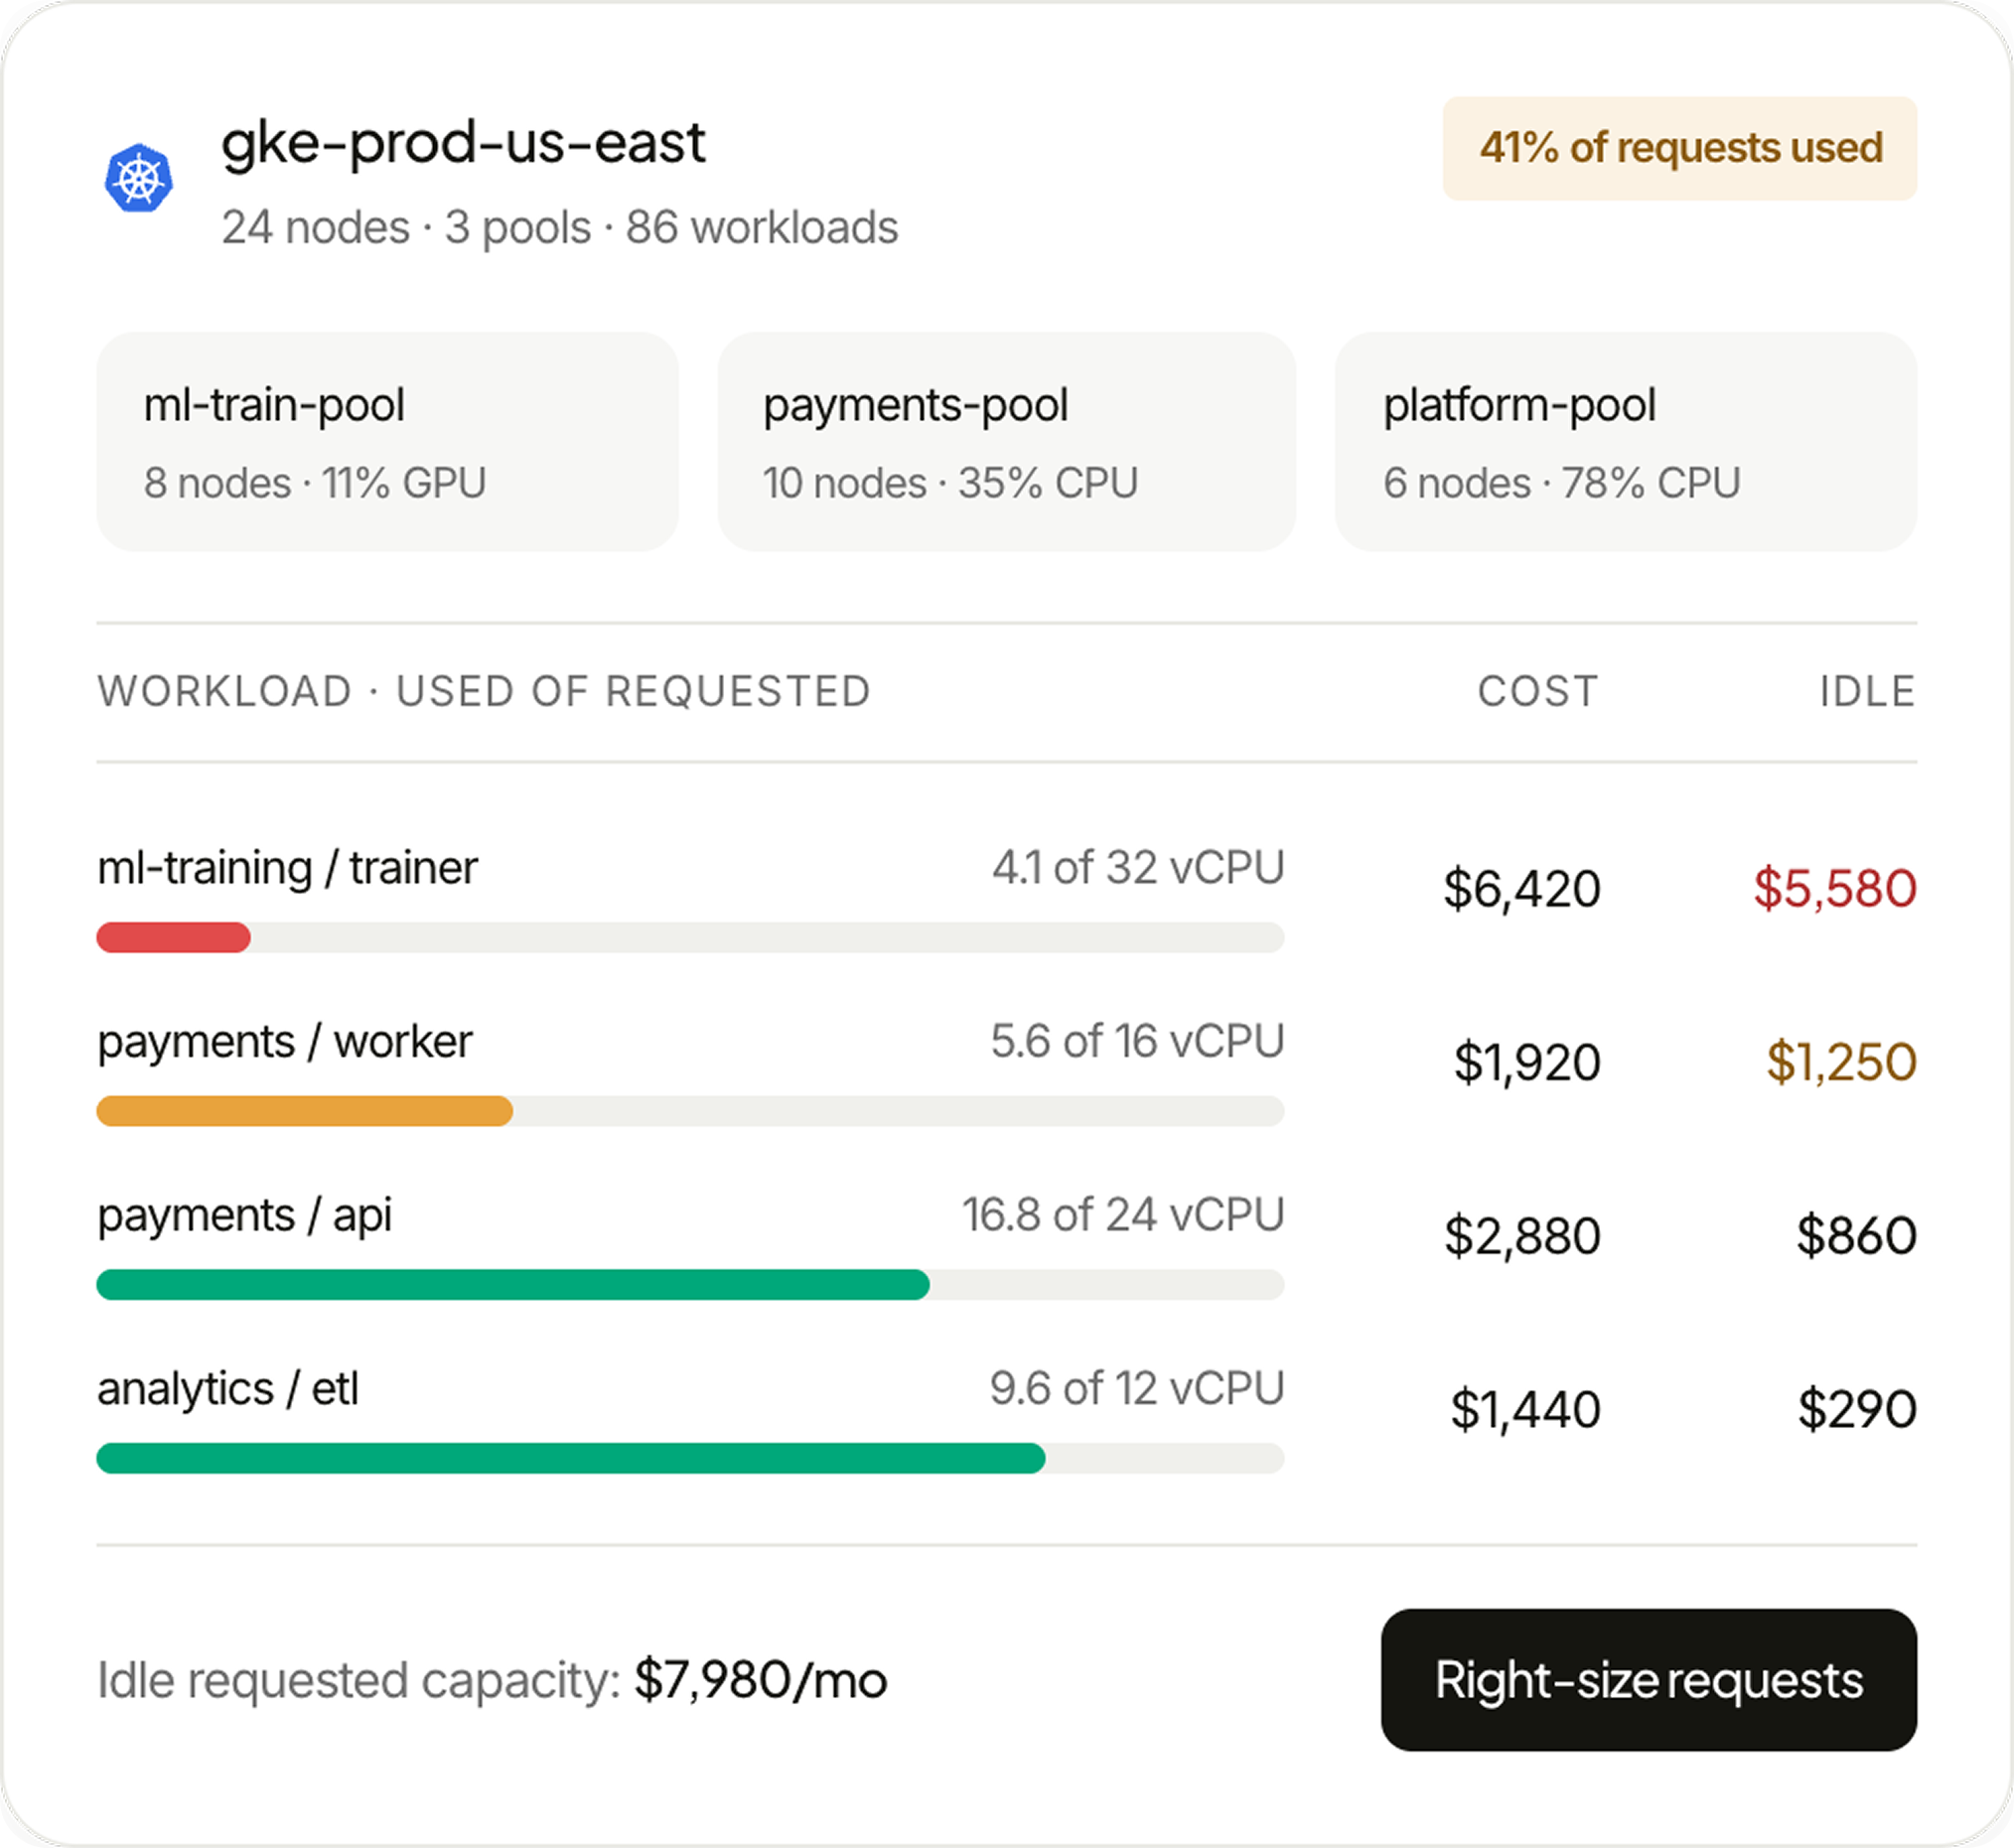Image resolution: width=2014 pixels, height=1848 pixels.
Task: Click the gke-prod-us-east cluster title
Action: coord(463,144)
